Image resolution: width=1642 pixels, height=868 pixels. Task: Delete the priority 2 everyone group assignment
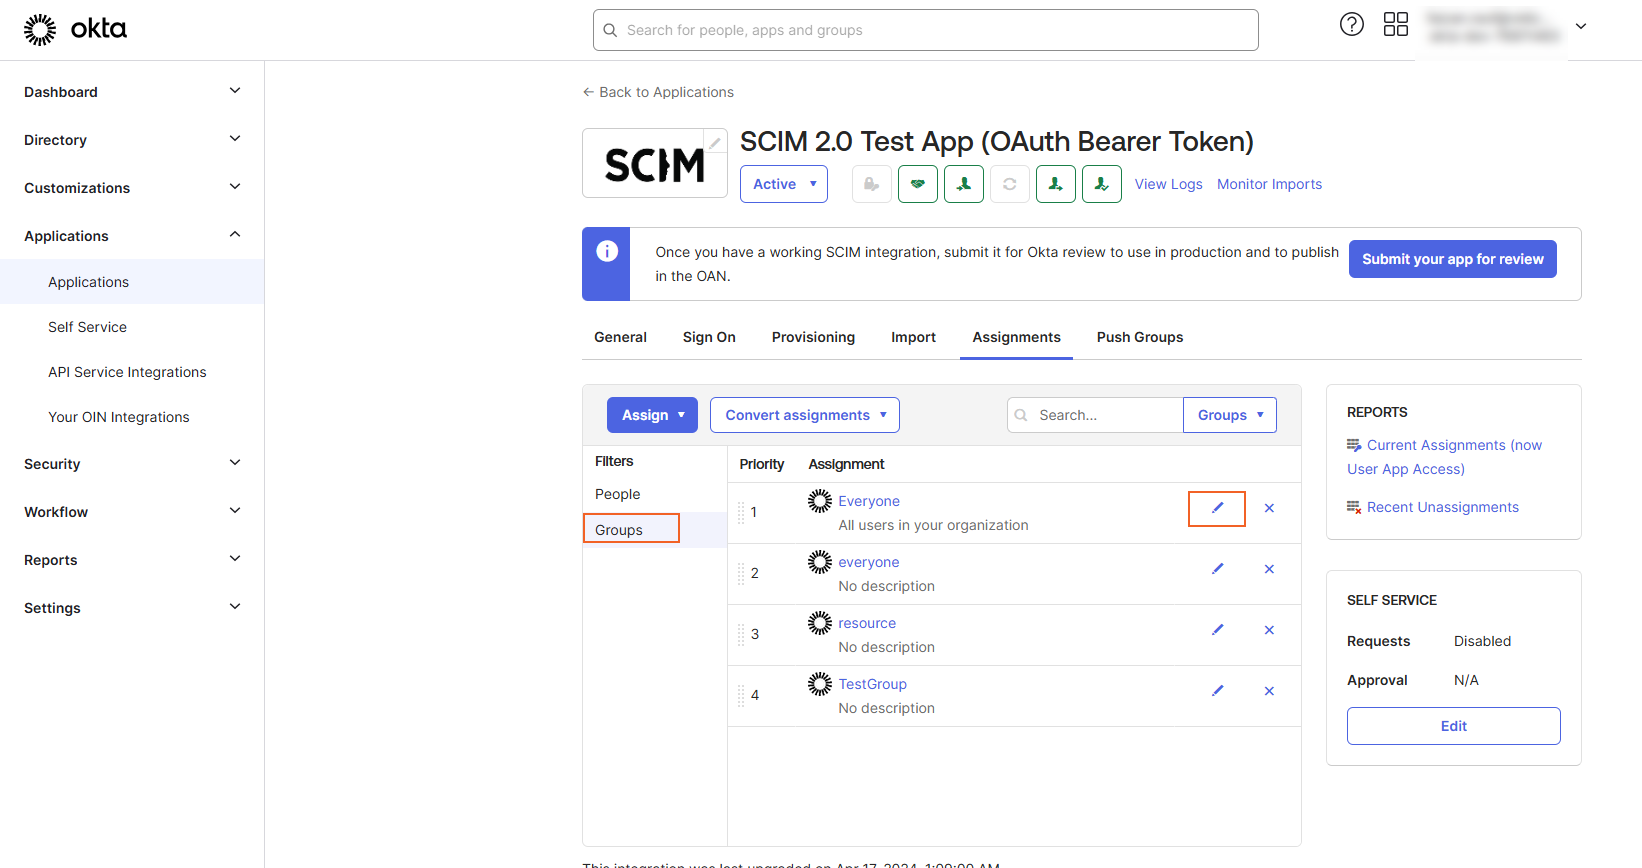pos(1269,569)
